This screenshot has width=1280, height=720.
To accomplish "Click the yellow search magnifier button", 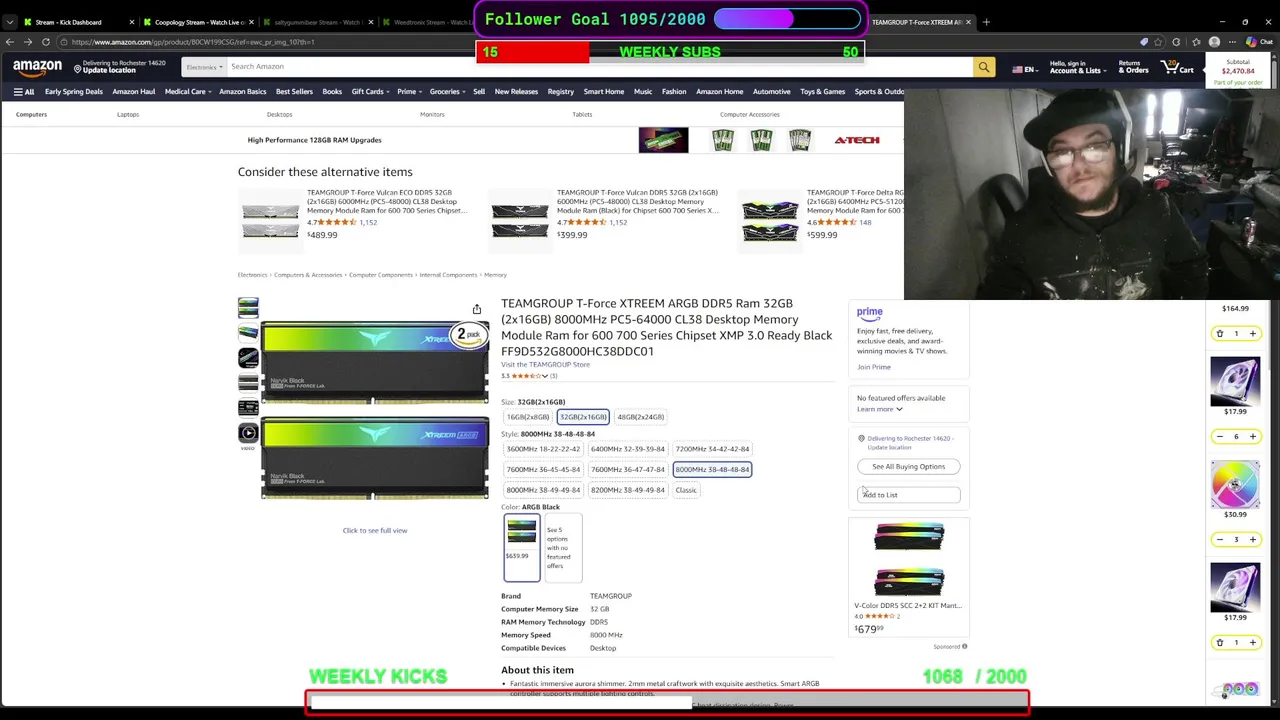I will 984,67.
